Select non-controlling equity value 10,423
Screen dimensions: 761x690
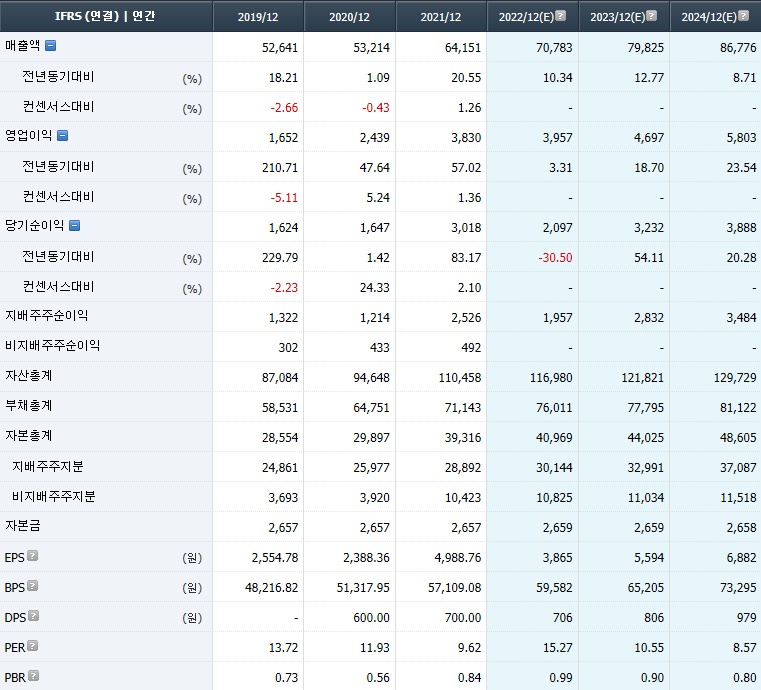463,498
